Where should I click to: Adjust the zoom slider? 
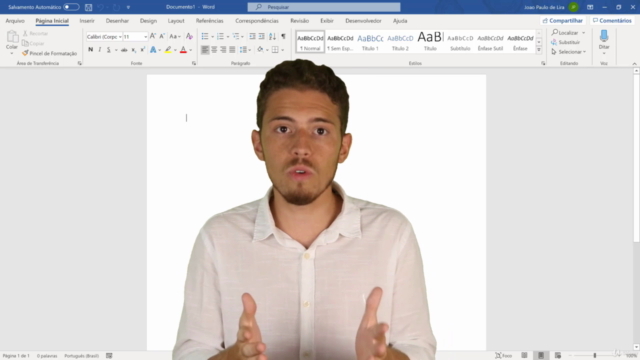(x=595, y=356)
